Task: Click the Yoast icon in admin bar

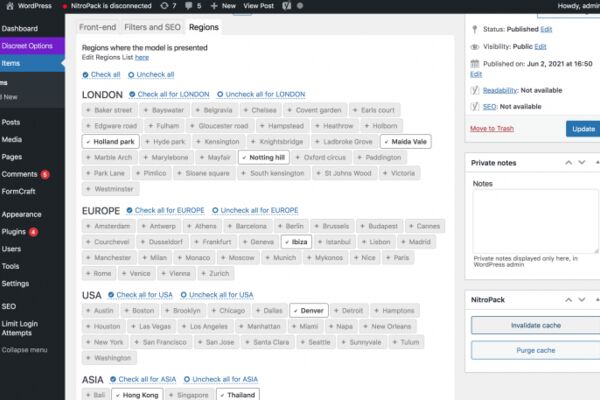Action: tap(287, 6)
